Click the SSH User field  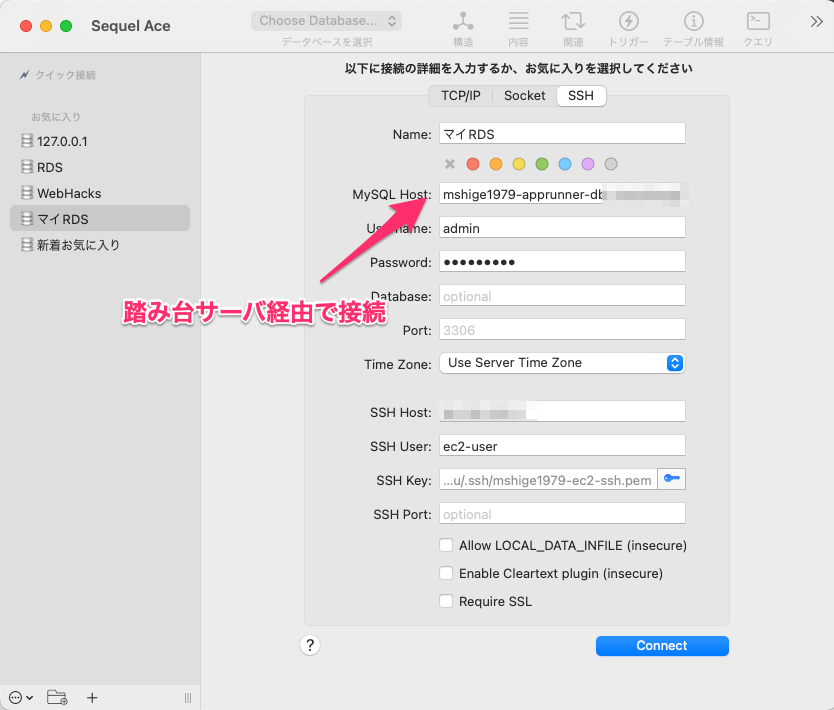(x=562, y=446)
